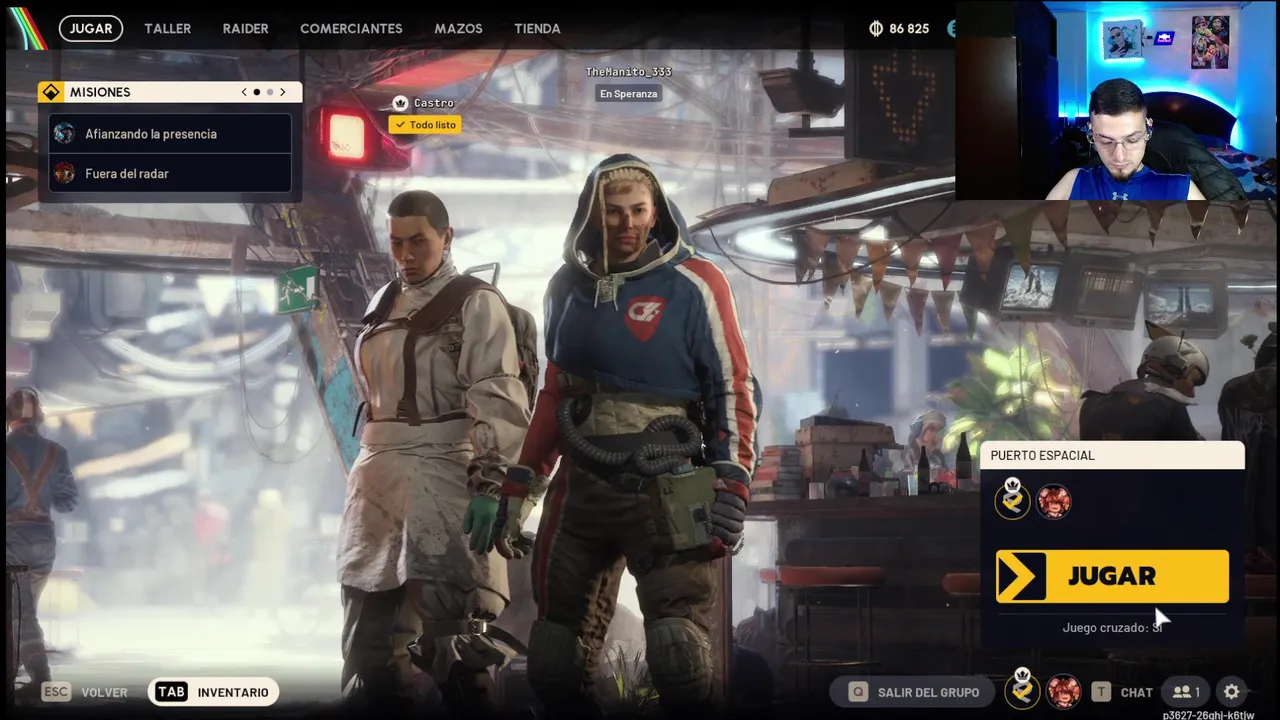Click the streamer webcam overlay
1280x720 pixels.
[x=1117, y=100]
